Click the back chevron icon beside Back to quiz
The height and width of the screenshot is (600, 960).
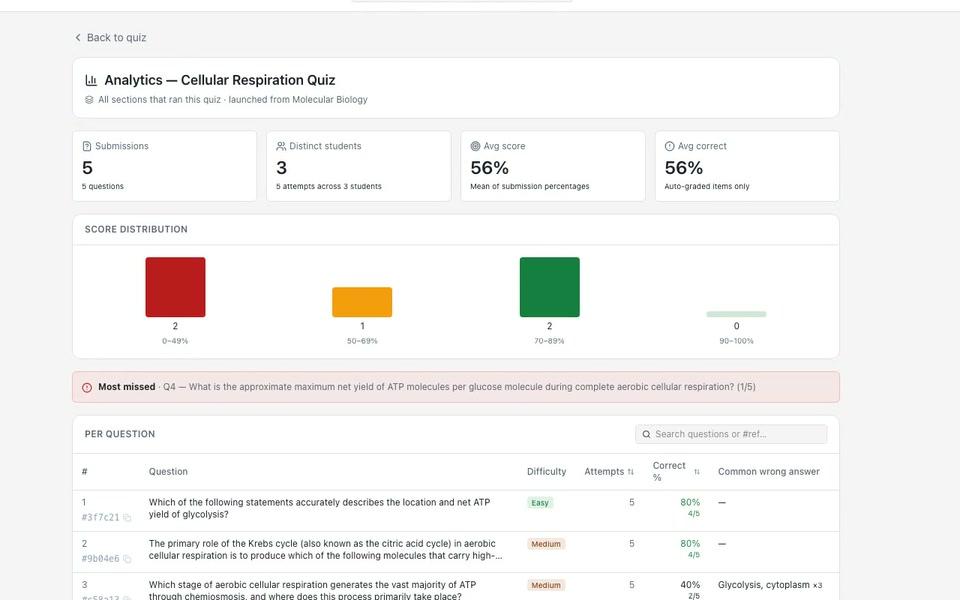click(x=78, y=38)
